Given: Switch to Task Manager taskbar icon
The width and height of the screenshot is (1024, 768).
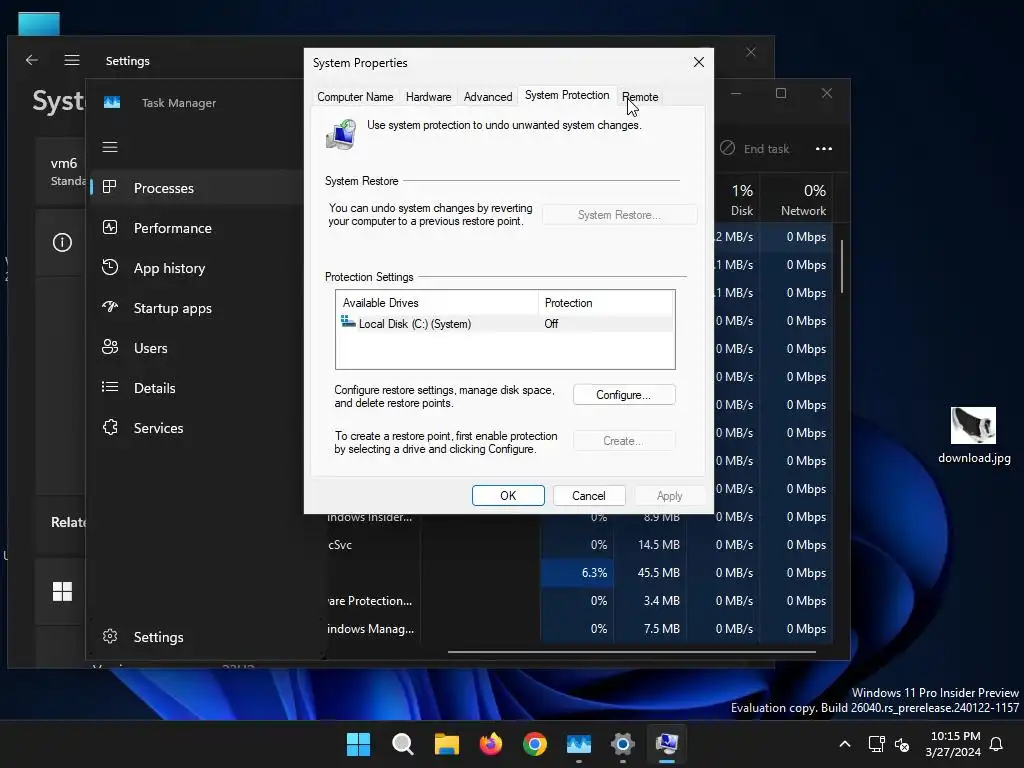Looking at the screenshot, I should point(579,744).
